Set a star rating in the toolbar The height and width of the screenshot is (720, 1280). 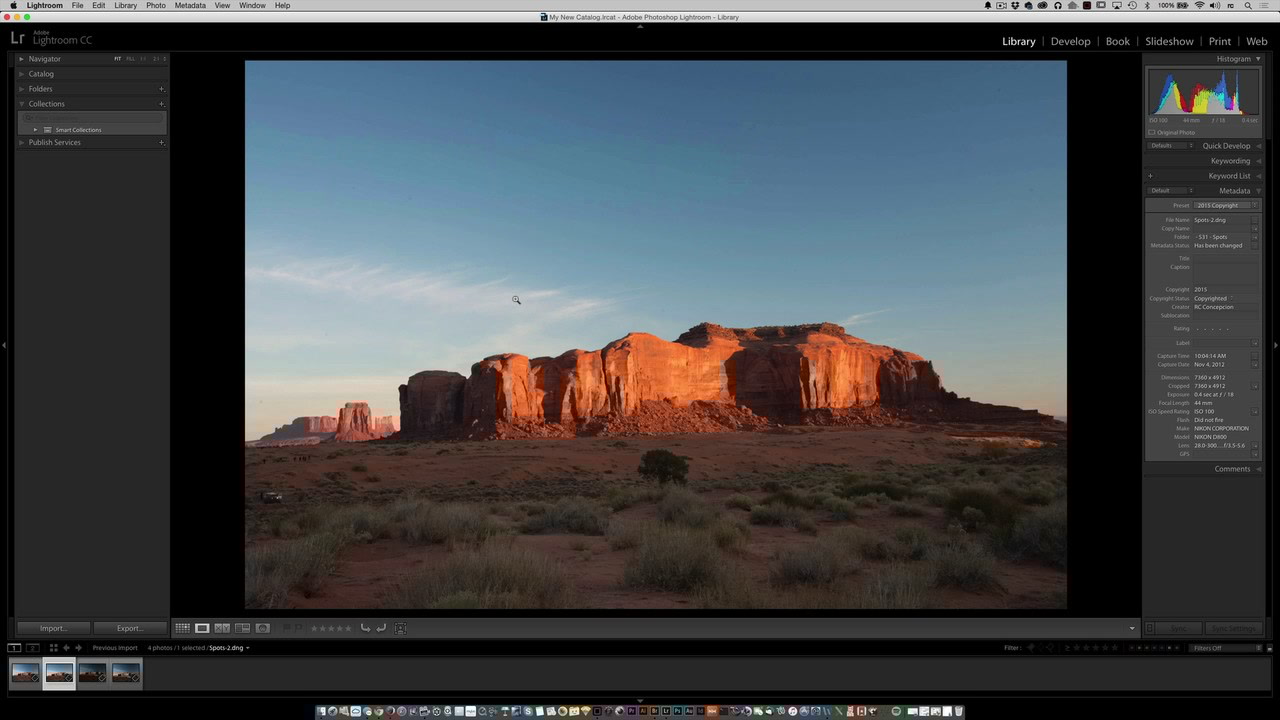tap(331, 627)
